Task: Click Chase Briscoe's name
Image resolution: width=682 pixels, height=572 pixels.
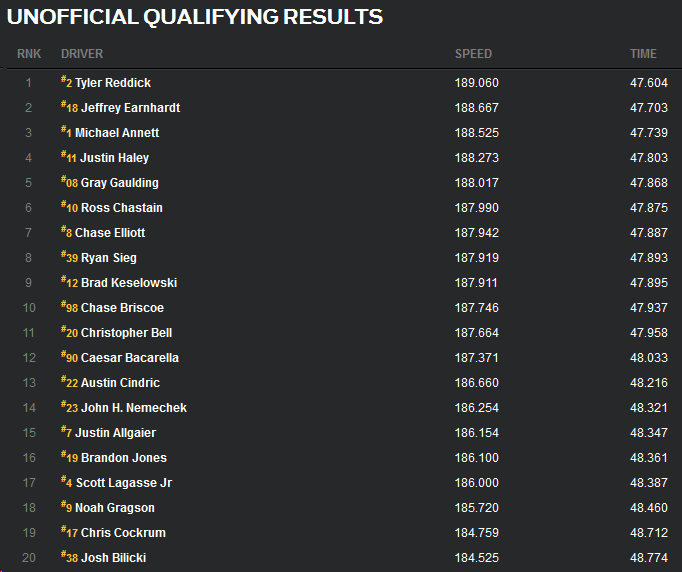Action: point(122,308)
